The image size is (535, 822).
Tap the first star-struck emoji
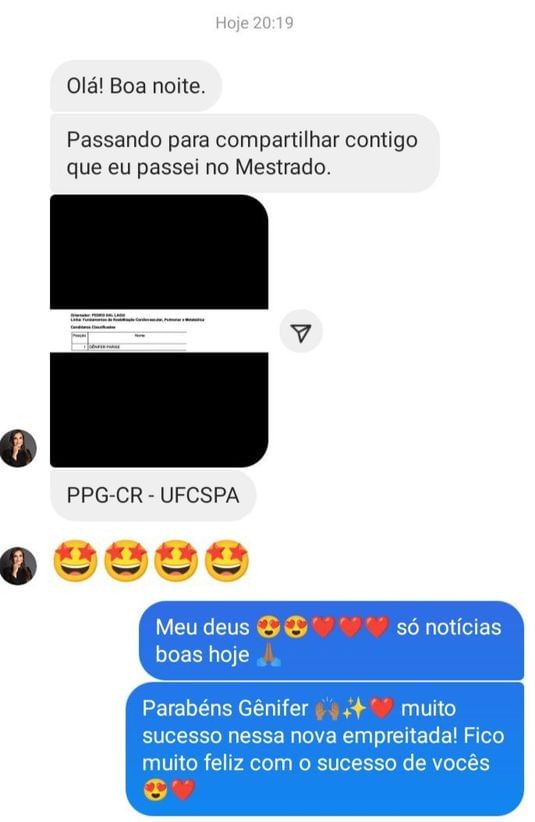pos(75,561)
